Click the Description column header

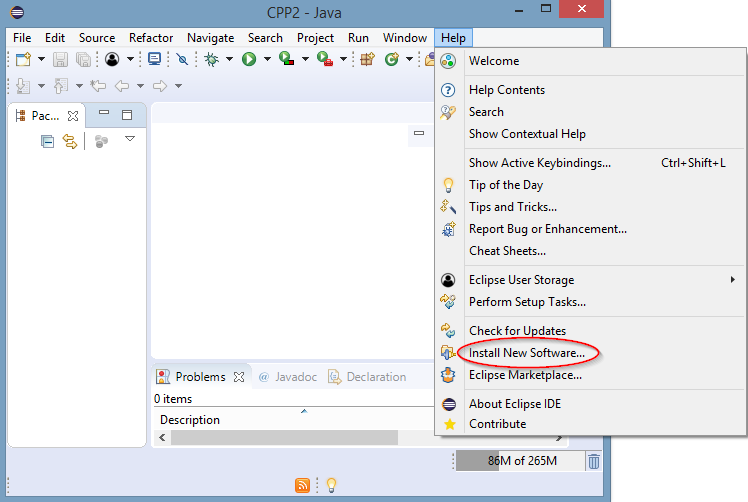pos(190,420)
